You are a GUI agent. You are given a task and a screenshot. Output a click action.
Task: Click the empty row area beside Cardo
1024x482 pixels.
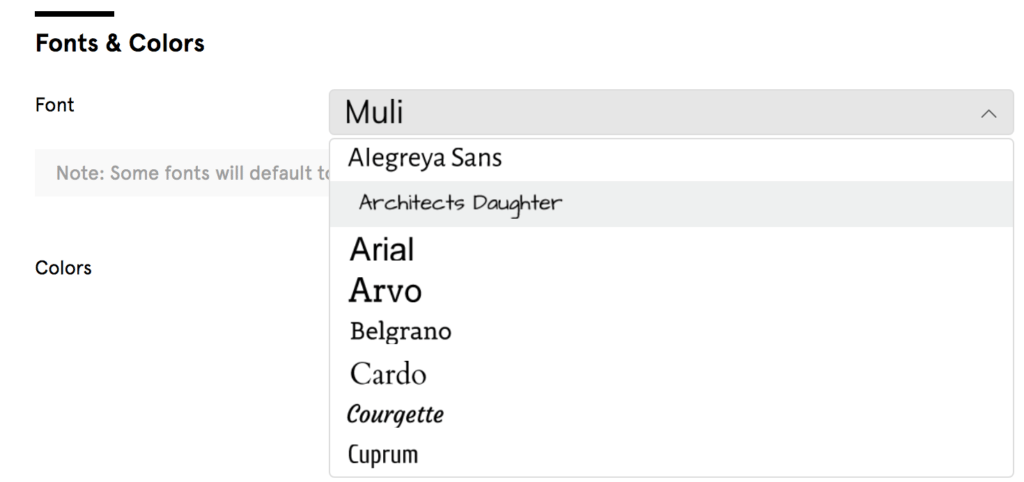coord(718,374)
